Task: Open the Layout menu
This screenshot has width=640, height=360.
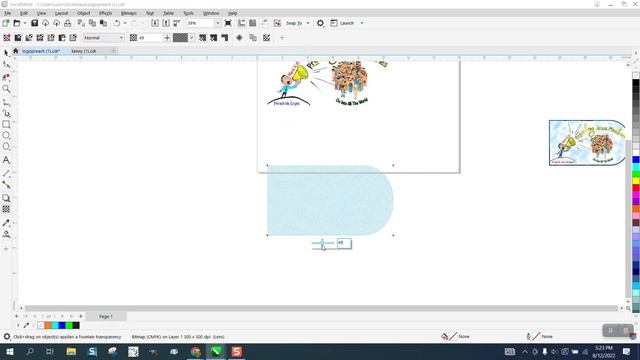Action: [62, 13]
